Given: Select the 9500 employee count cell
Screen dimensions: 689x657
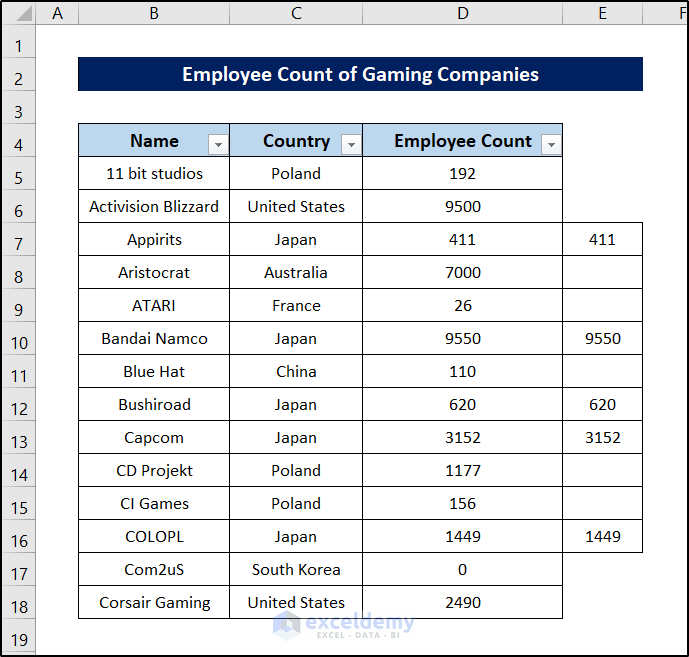Looking at the screenshot, I should point(463,206).
